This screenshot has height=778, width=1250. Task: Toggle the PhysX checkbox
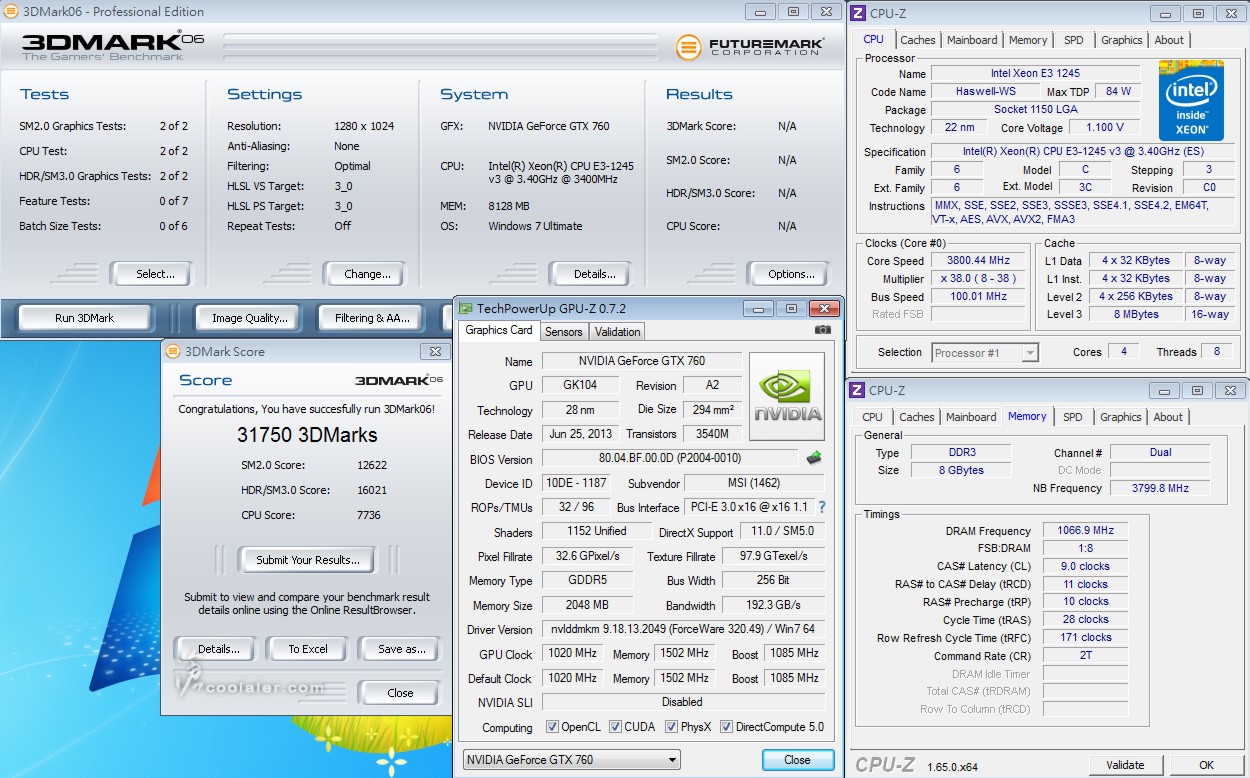pyautogui.click(x=672, y=727)
